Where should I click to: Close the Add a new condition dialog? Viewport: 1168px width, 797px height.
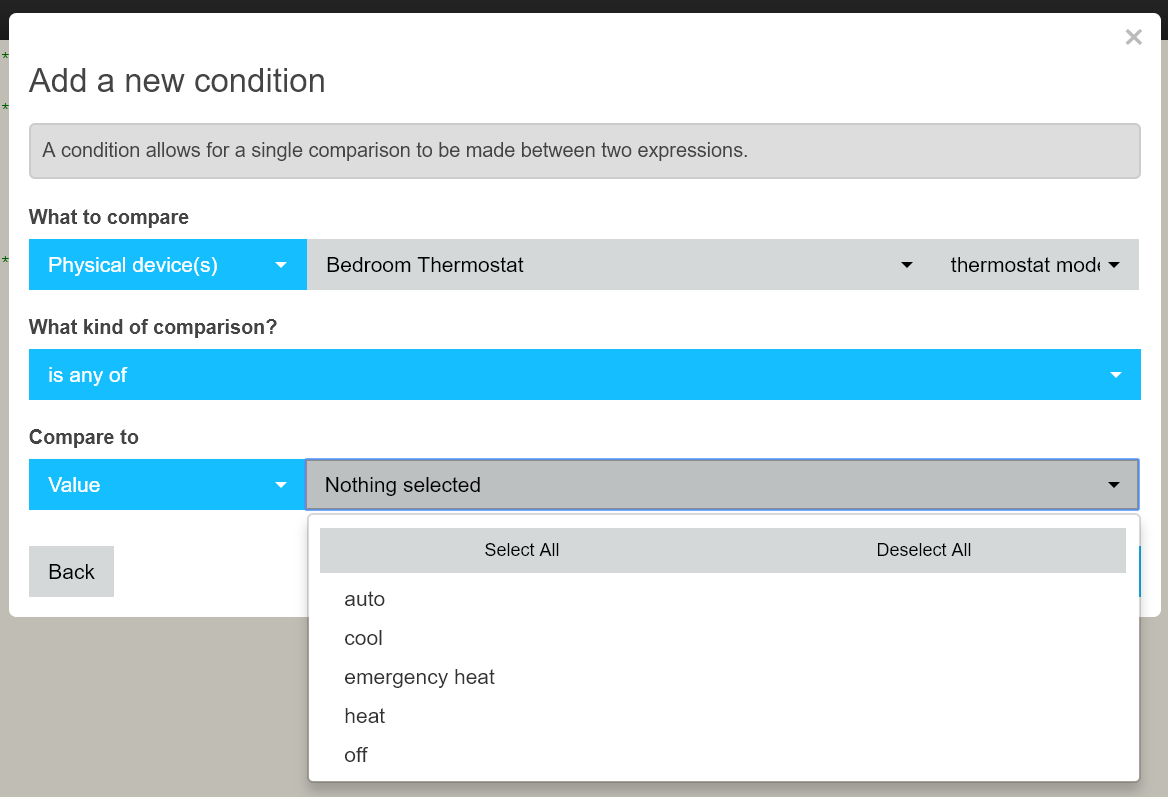point(1133,37)
